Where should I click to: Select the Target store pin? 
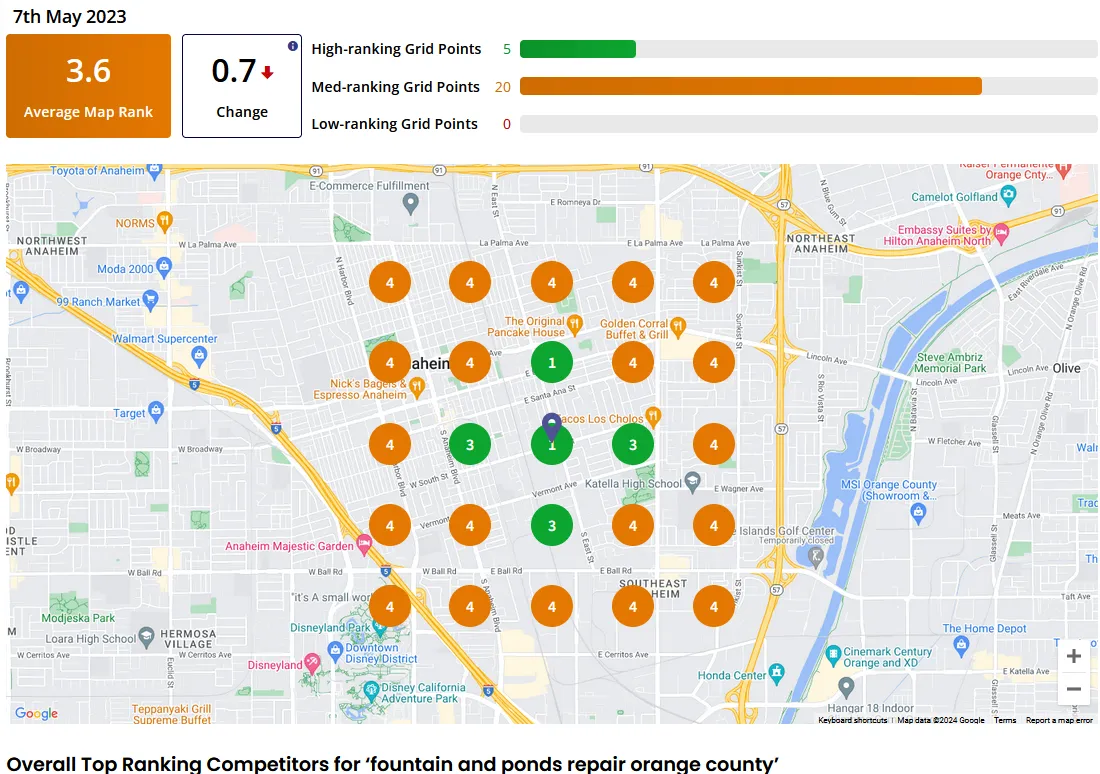156,411
